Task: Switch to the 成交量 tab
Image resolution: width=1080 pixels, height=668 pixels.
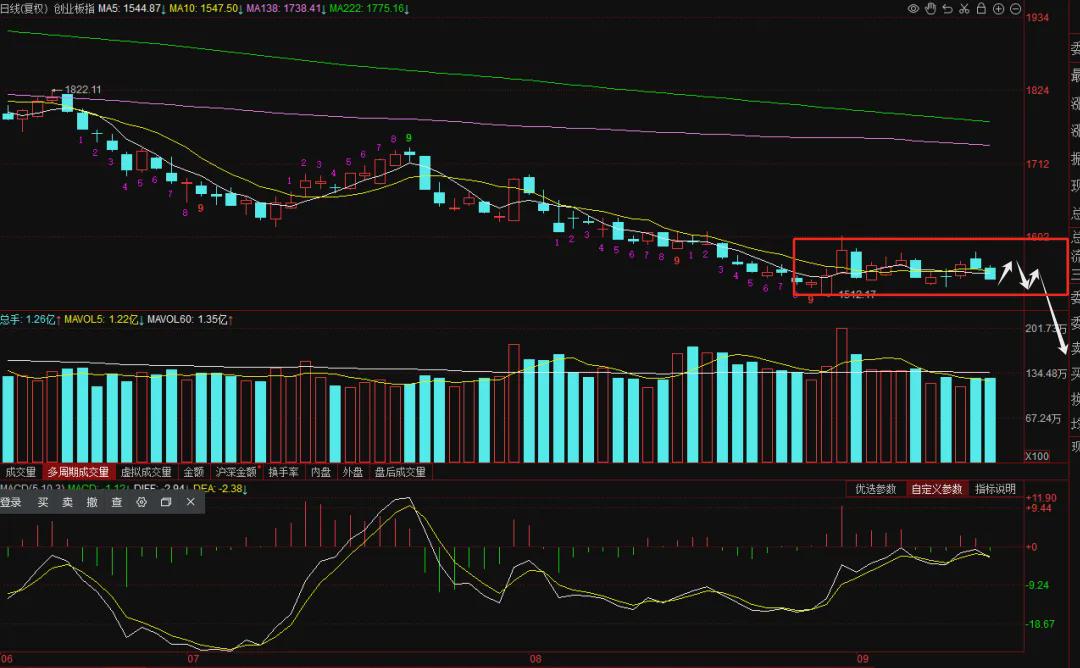Action: (21, 472)
